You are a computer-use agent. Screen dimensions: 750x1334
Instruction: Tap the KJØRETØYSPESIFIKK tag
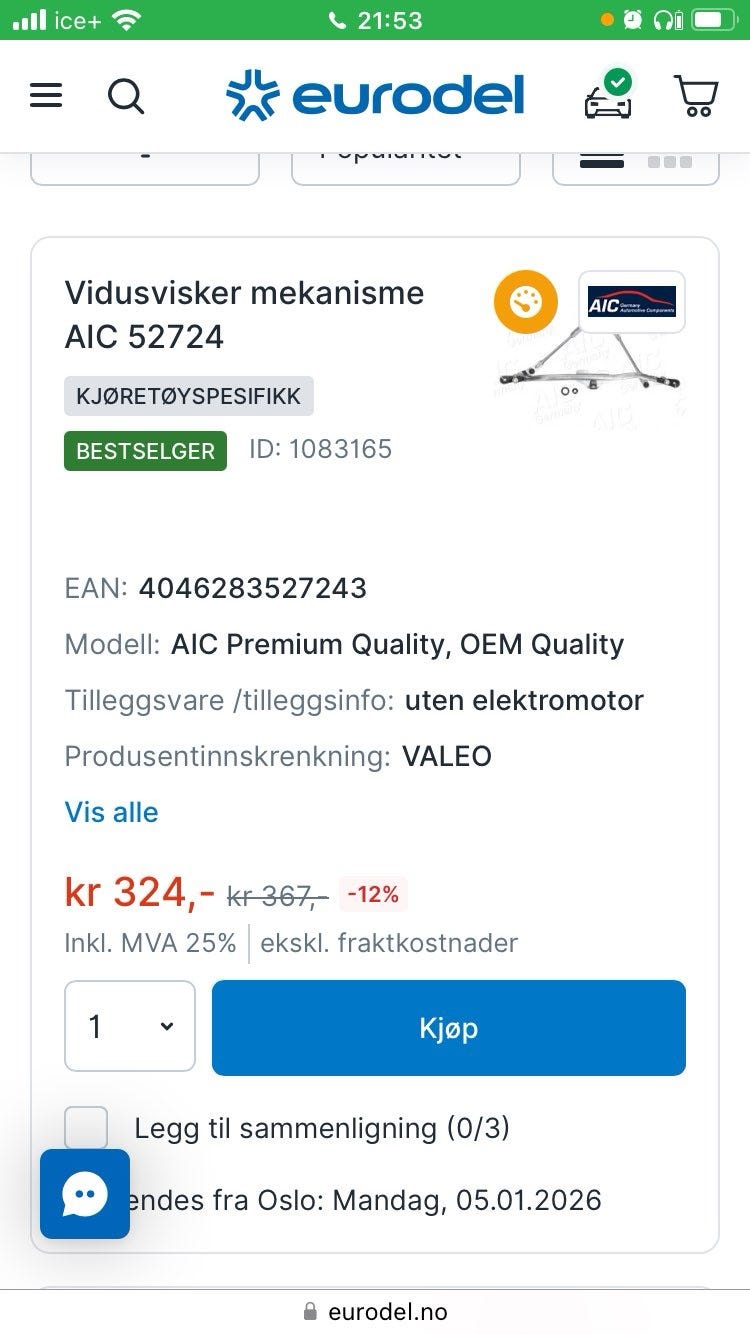click(x=189, y=396)
